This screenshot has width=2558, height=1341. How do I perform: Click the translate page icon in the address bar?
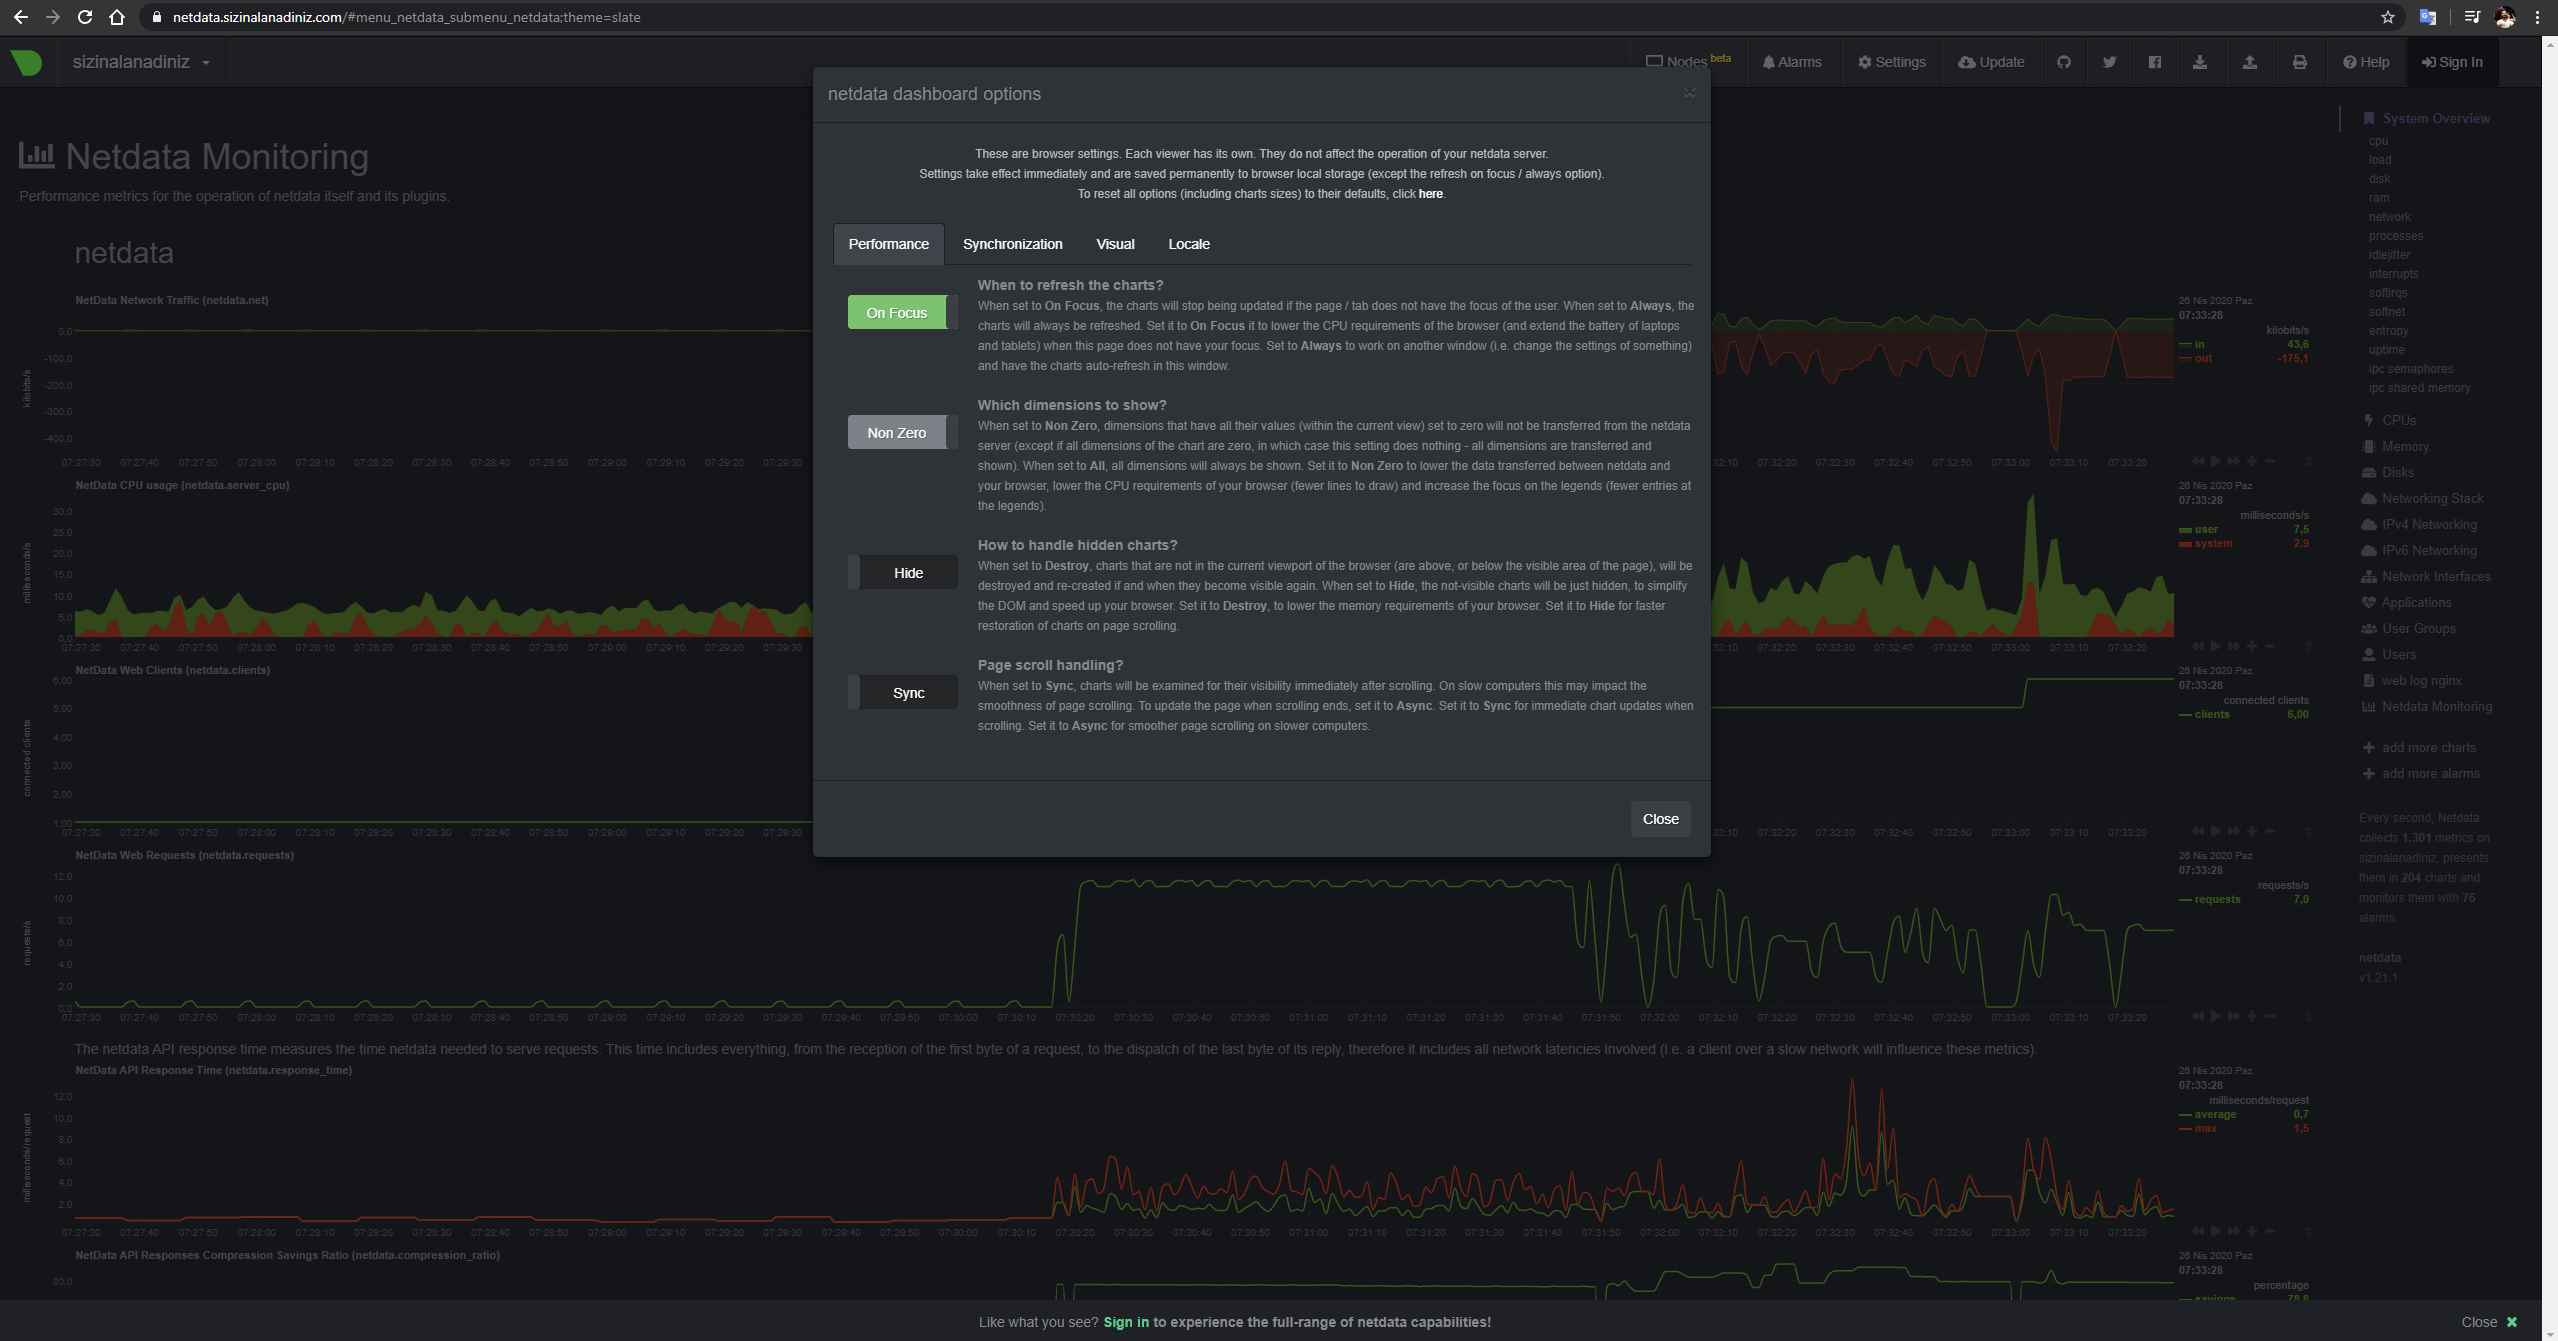tap(2427, 17)
